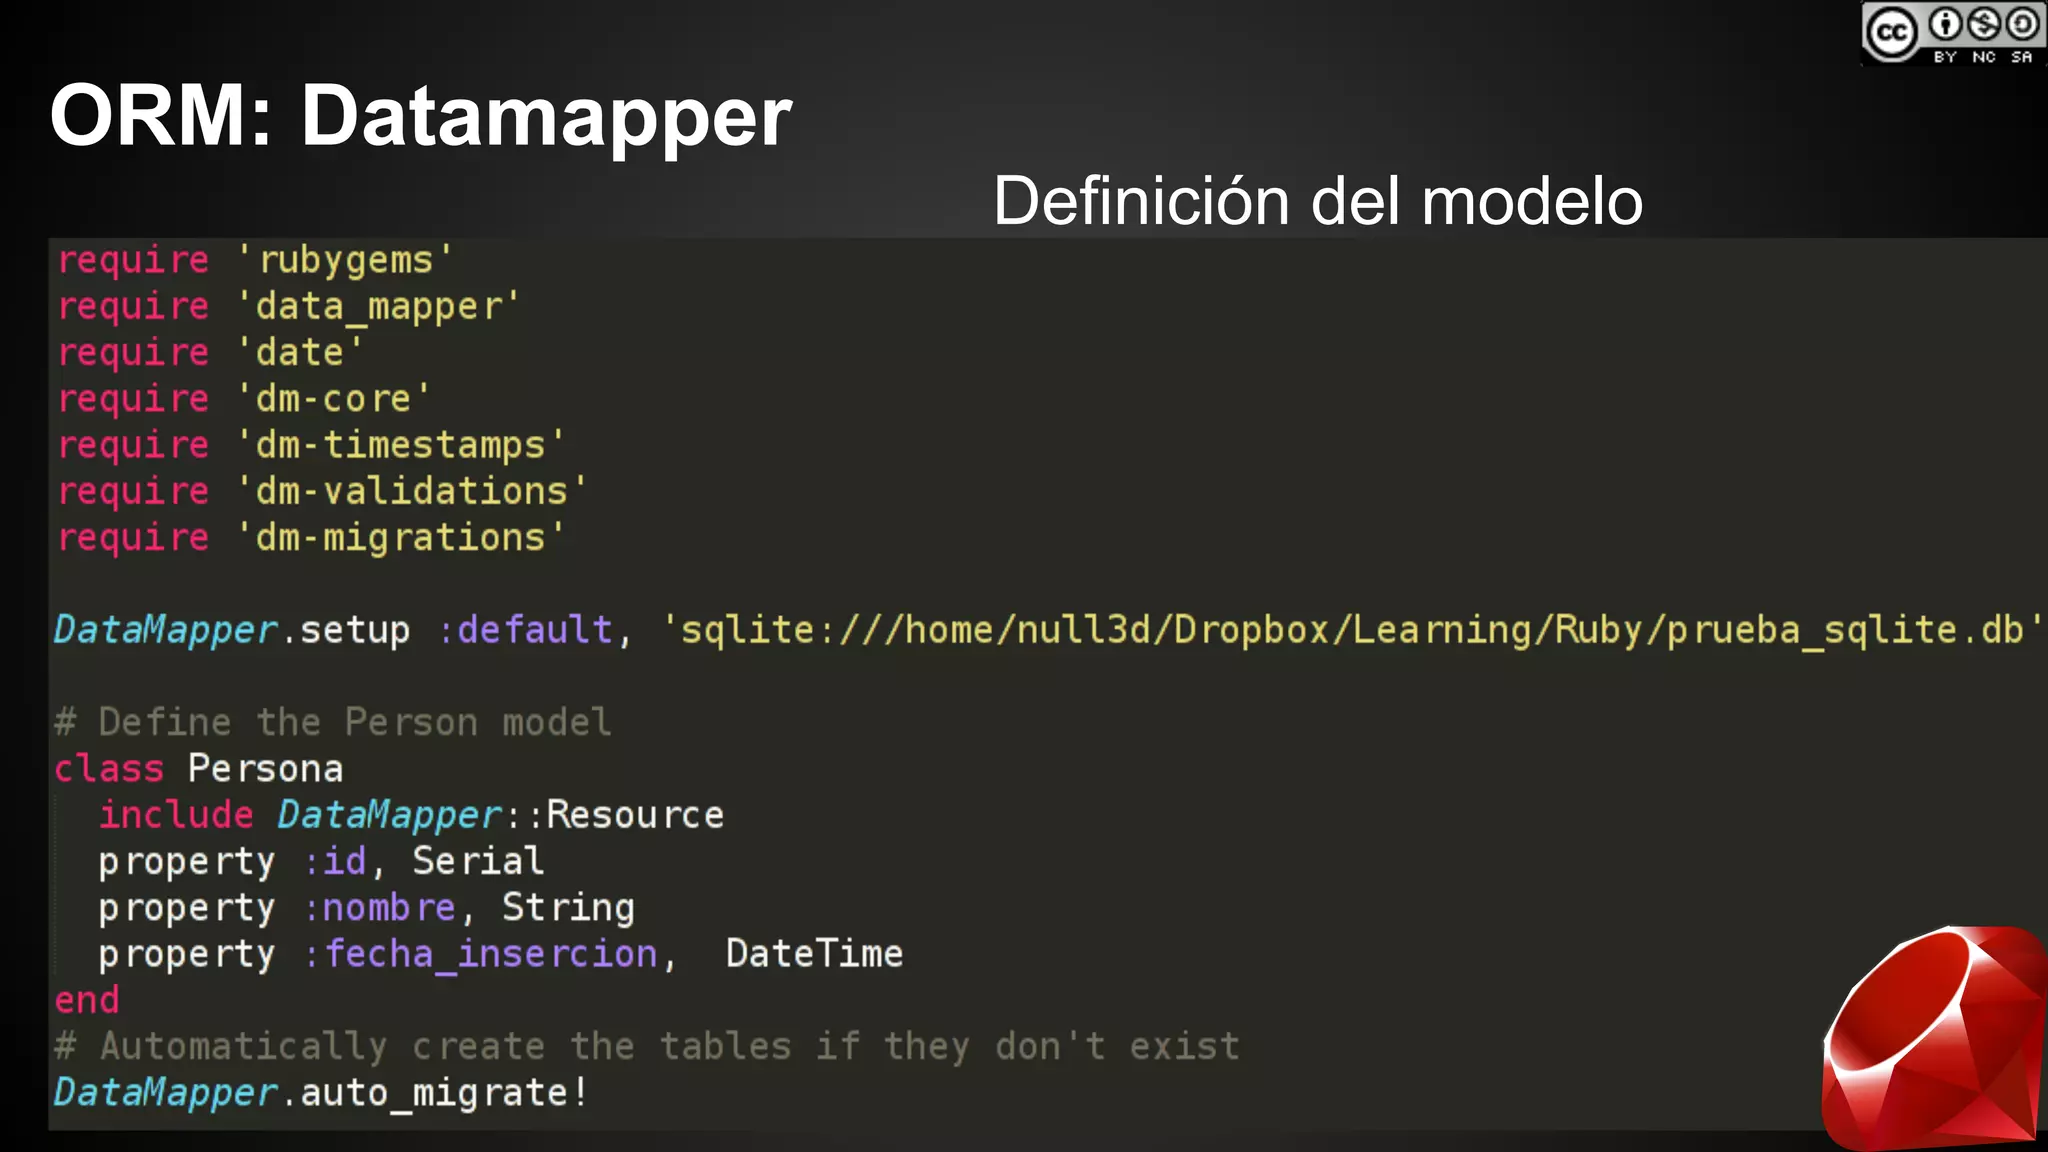Click the 'include DataMapper::Resource' line
Screen dimensions: 2048x1152
pos(411,815)
